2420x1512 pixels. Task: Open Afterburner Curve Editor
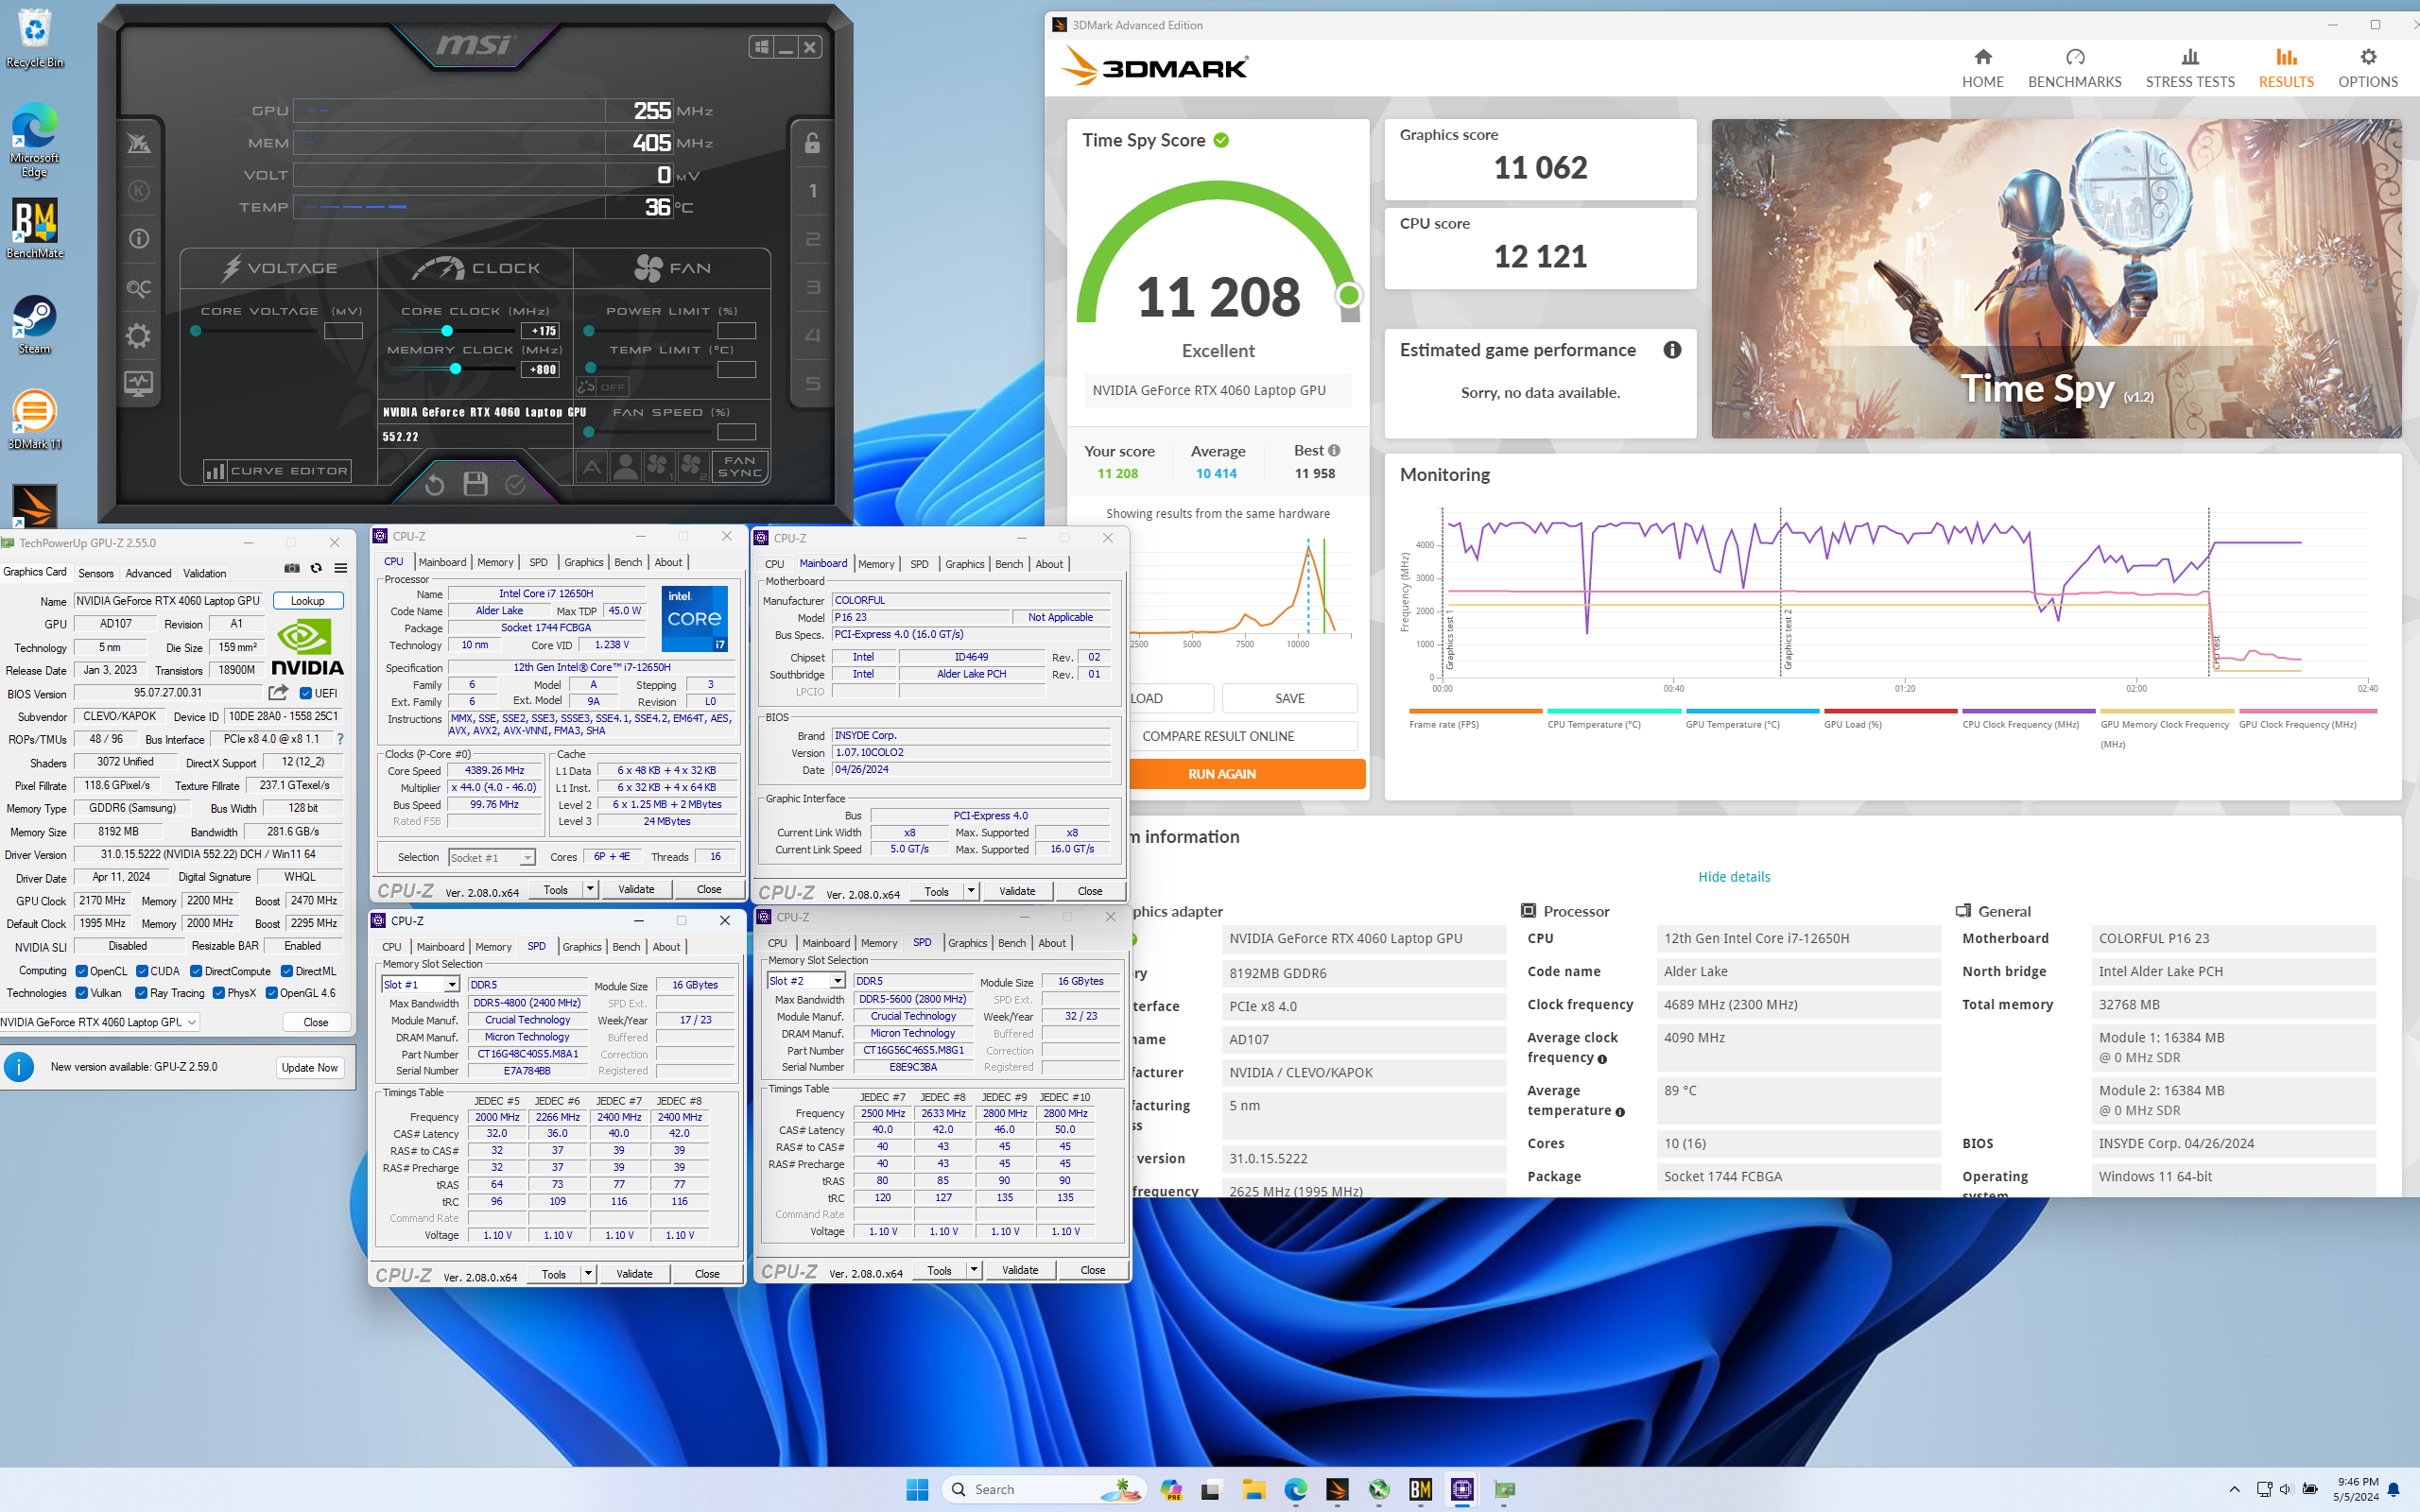[277, 471]
